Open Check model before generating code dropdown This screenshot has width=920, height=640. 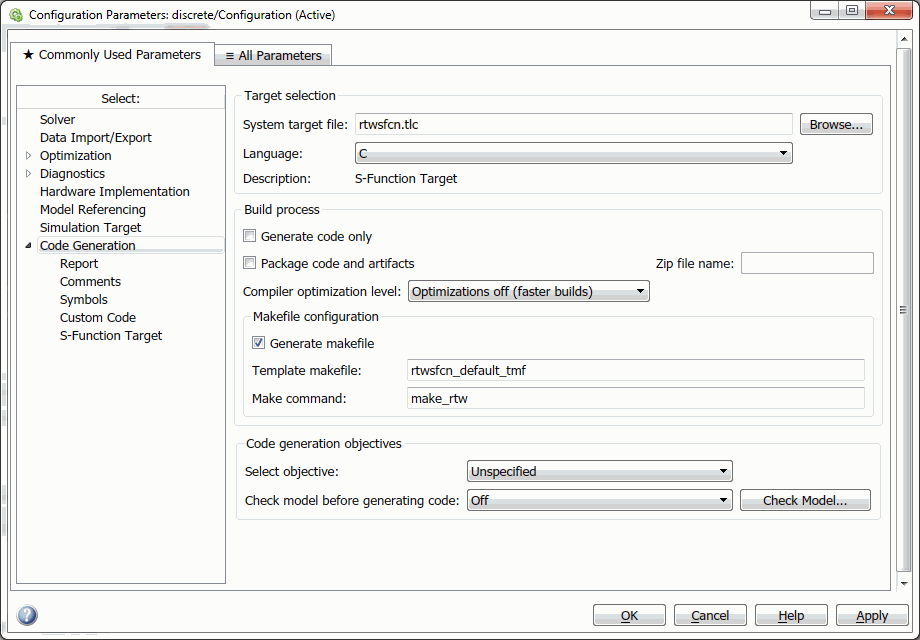tap(600, 500)
